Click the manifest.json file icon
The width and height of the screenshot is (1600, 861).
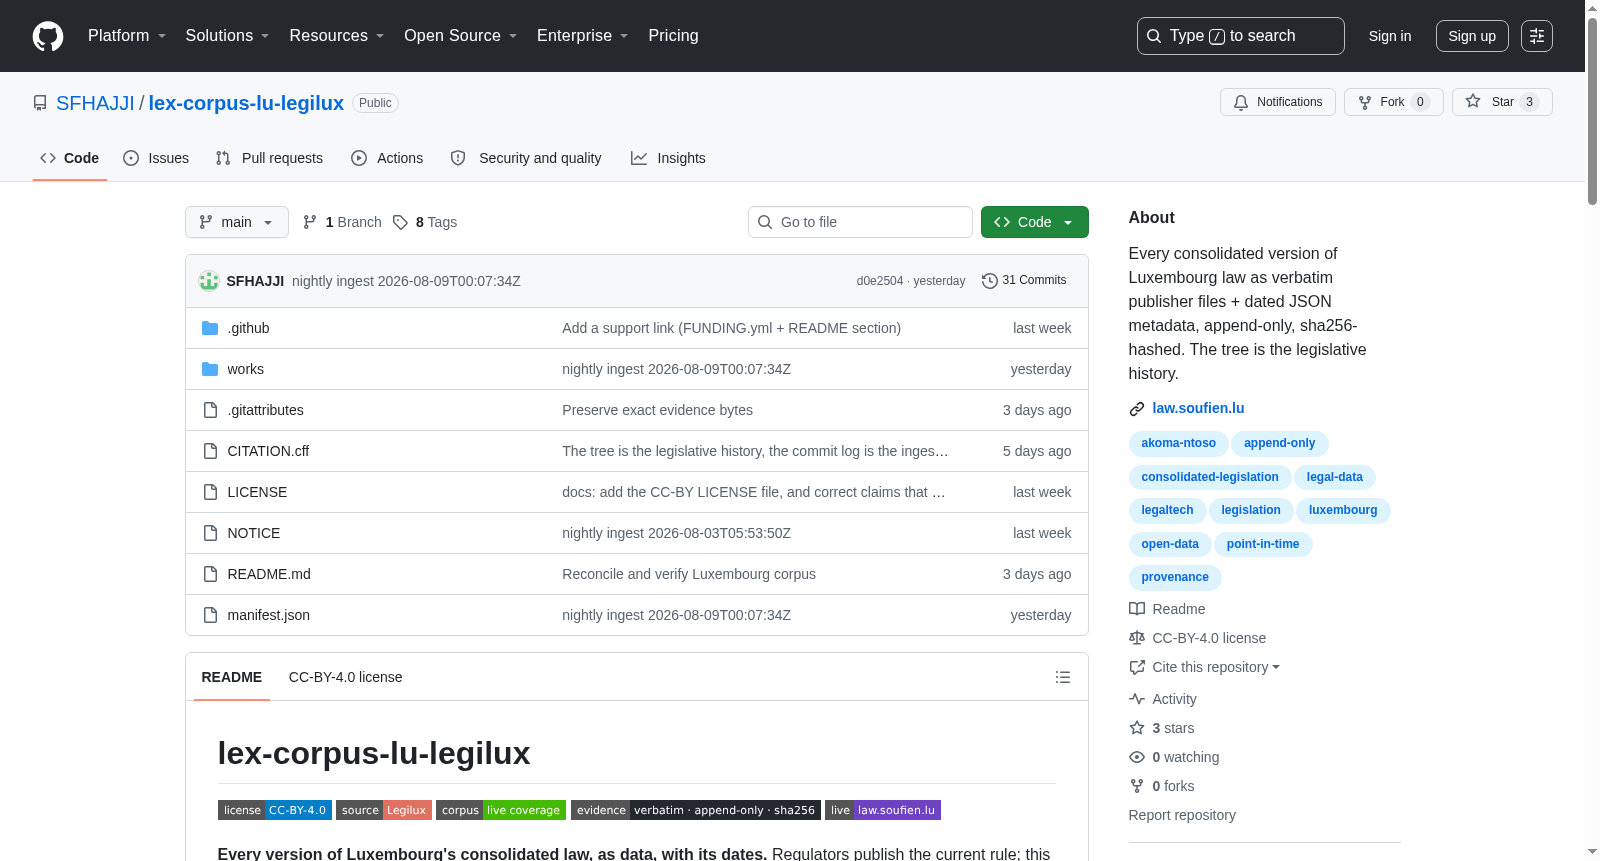[x=210, y=615]
